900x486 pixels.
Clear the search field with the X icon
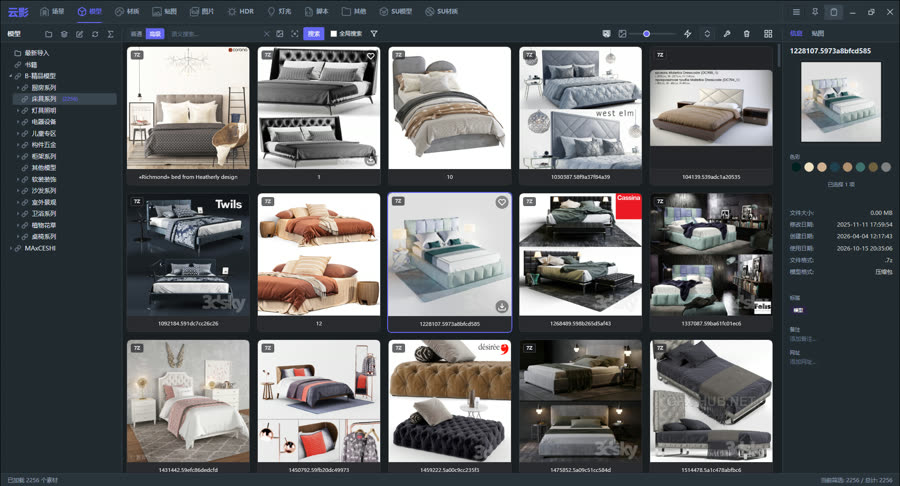[266, 34]
